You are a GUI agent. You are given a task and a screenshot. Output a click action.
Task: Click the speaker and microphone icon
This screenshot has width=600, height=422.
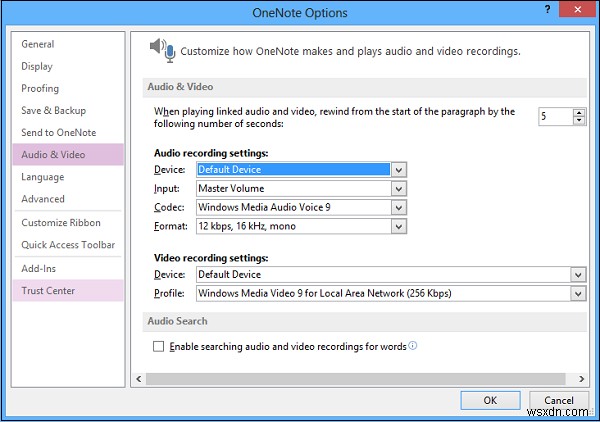point(162,50)
